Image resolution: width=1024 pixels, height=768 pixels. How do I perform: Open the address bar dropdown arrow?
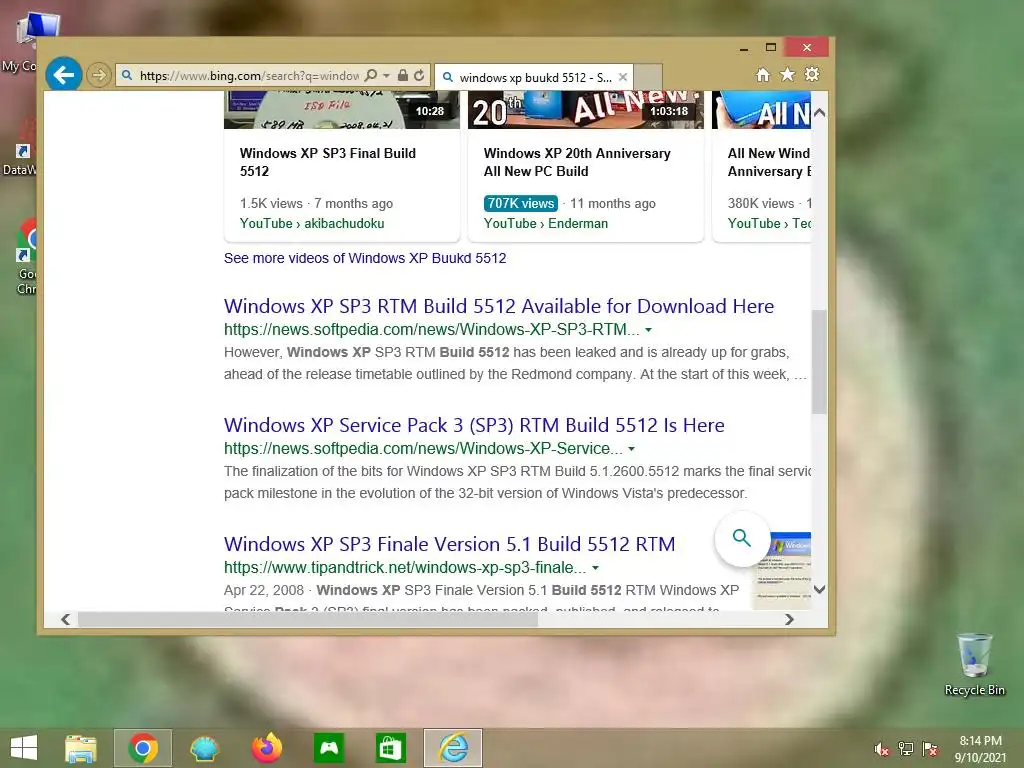point(386,76)
